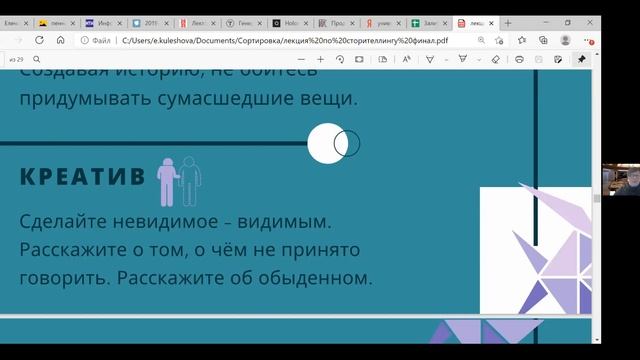
Task: Click the PDF scrollbar down arrow
Action: pyautogui.click(x=597, y=340)
